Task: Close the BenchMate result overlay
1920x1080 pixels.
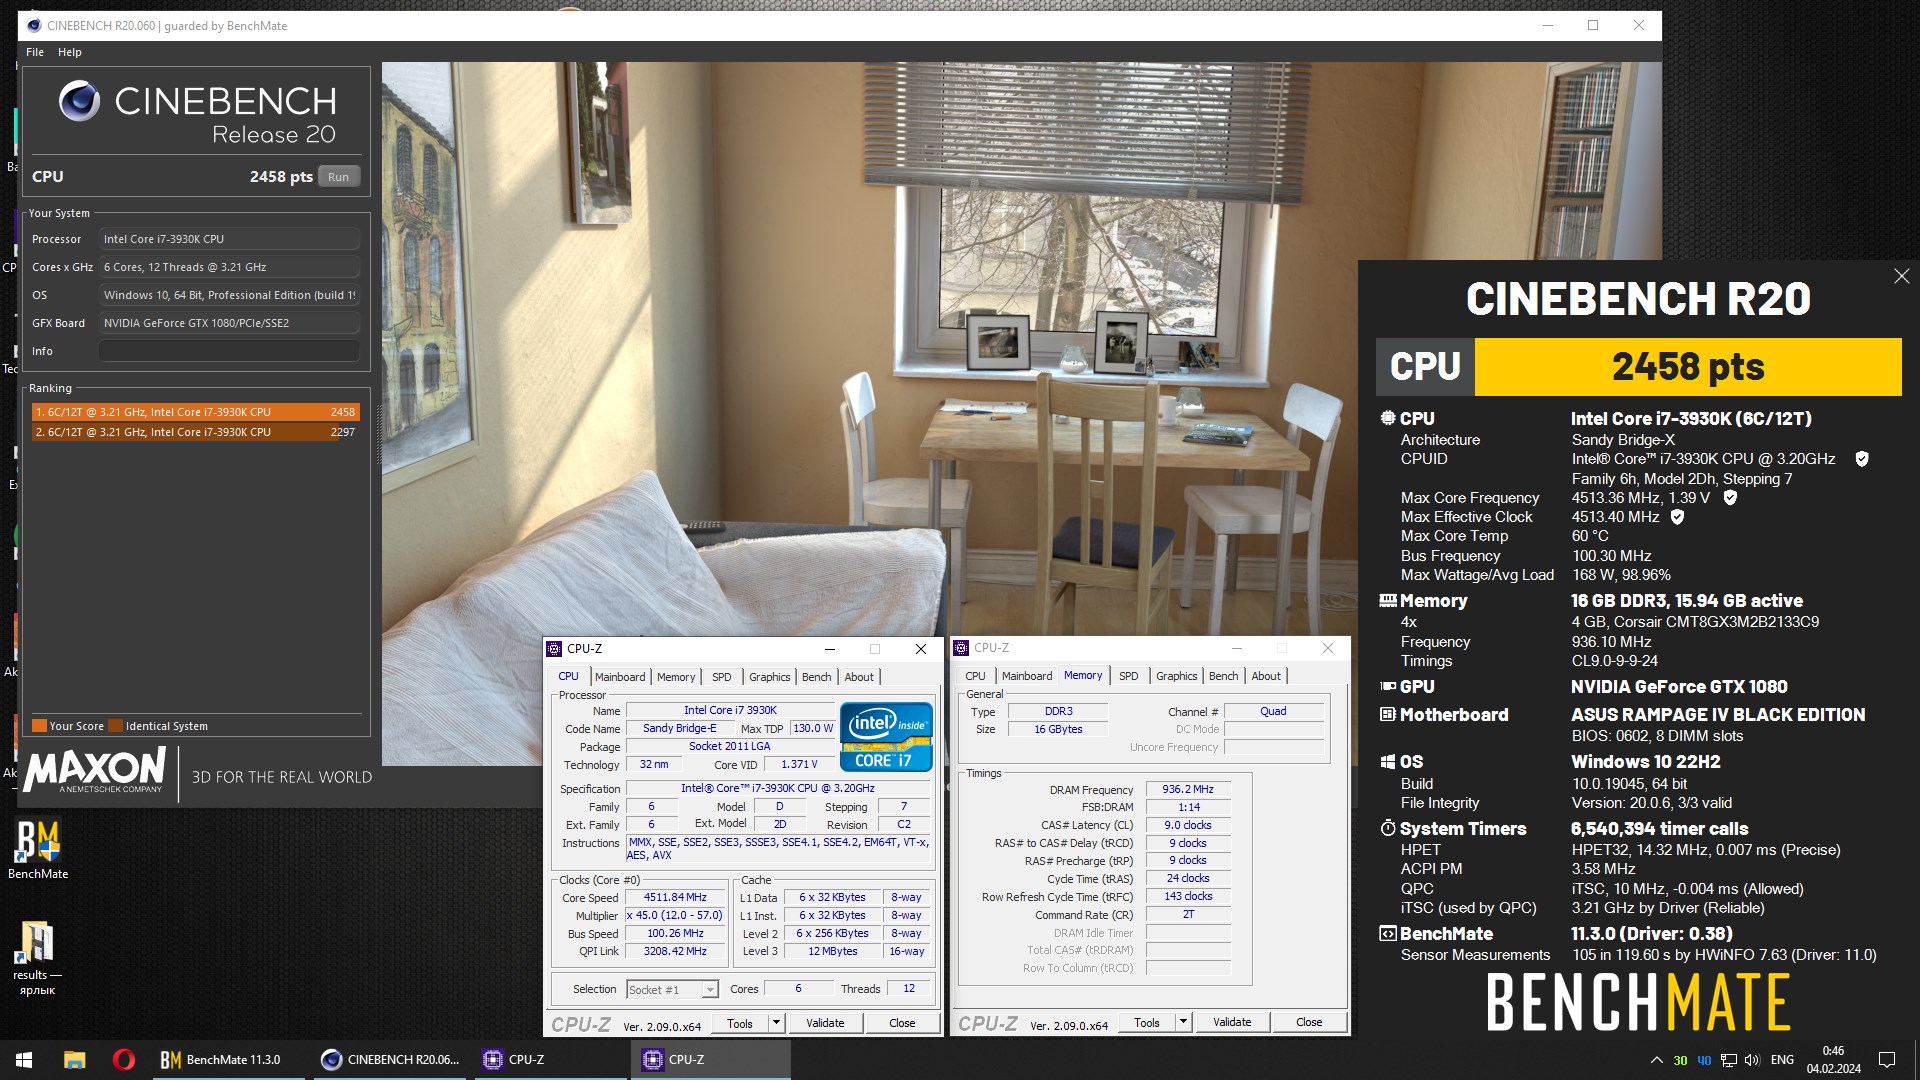Action: click(1901, 277)
